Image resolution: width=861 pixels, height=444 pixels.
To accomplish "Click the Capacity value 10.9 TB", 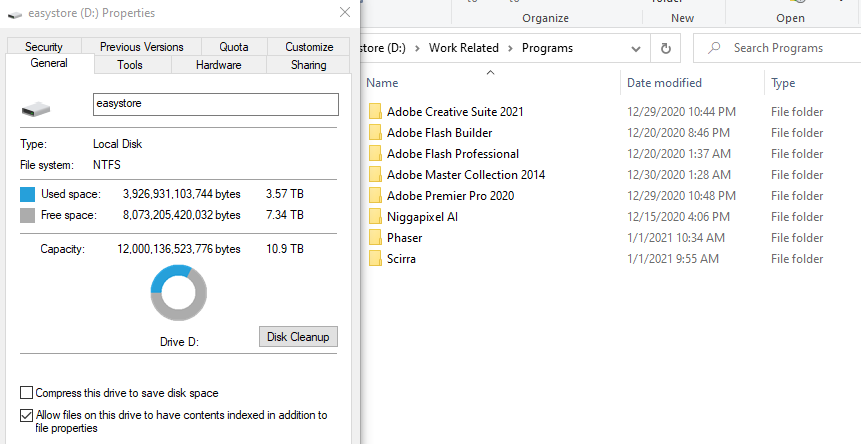I will (285, 249).
